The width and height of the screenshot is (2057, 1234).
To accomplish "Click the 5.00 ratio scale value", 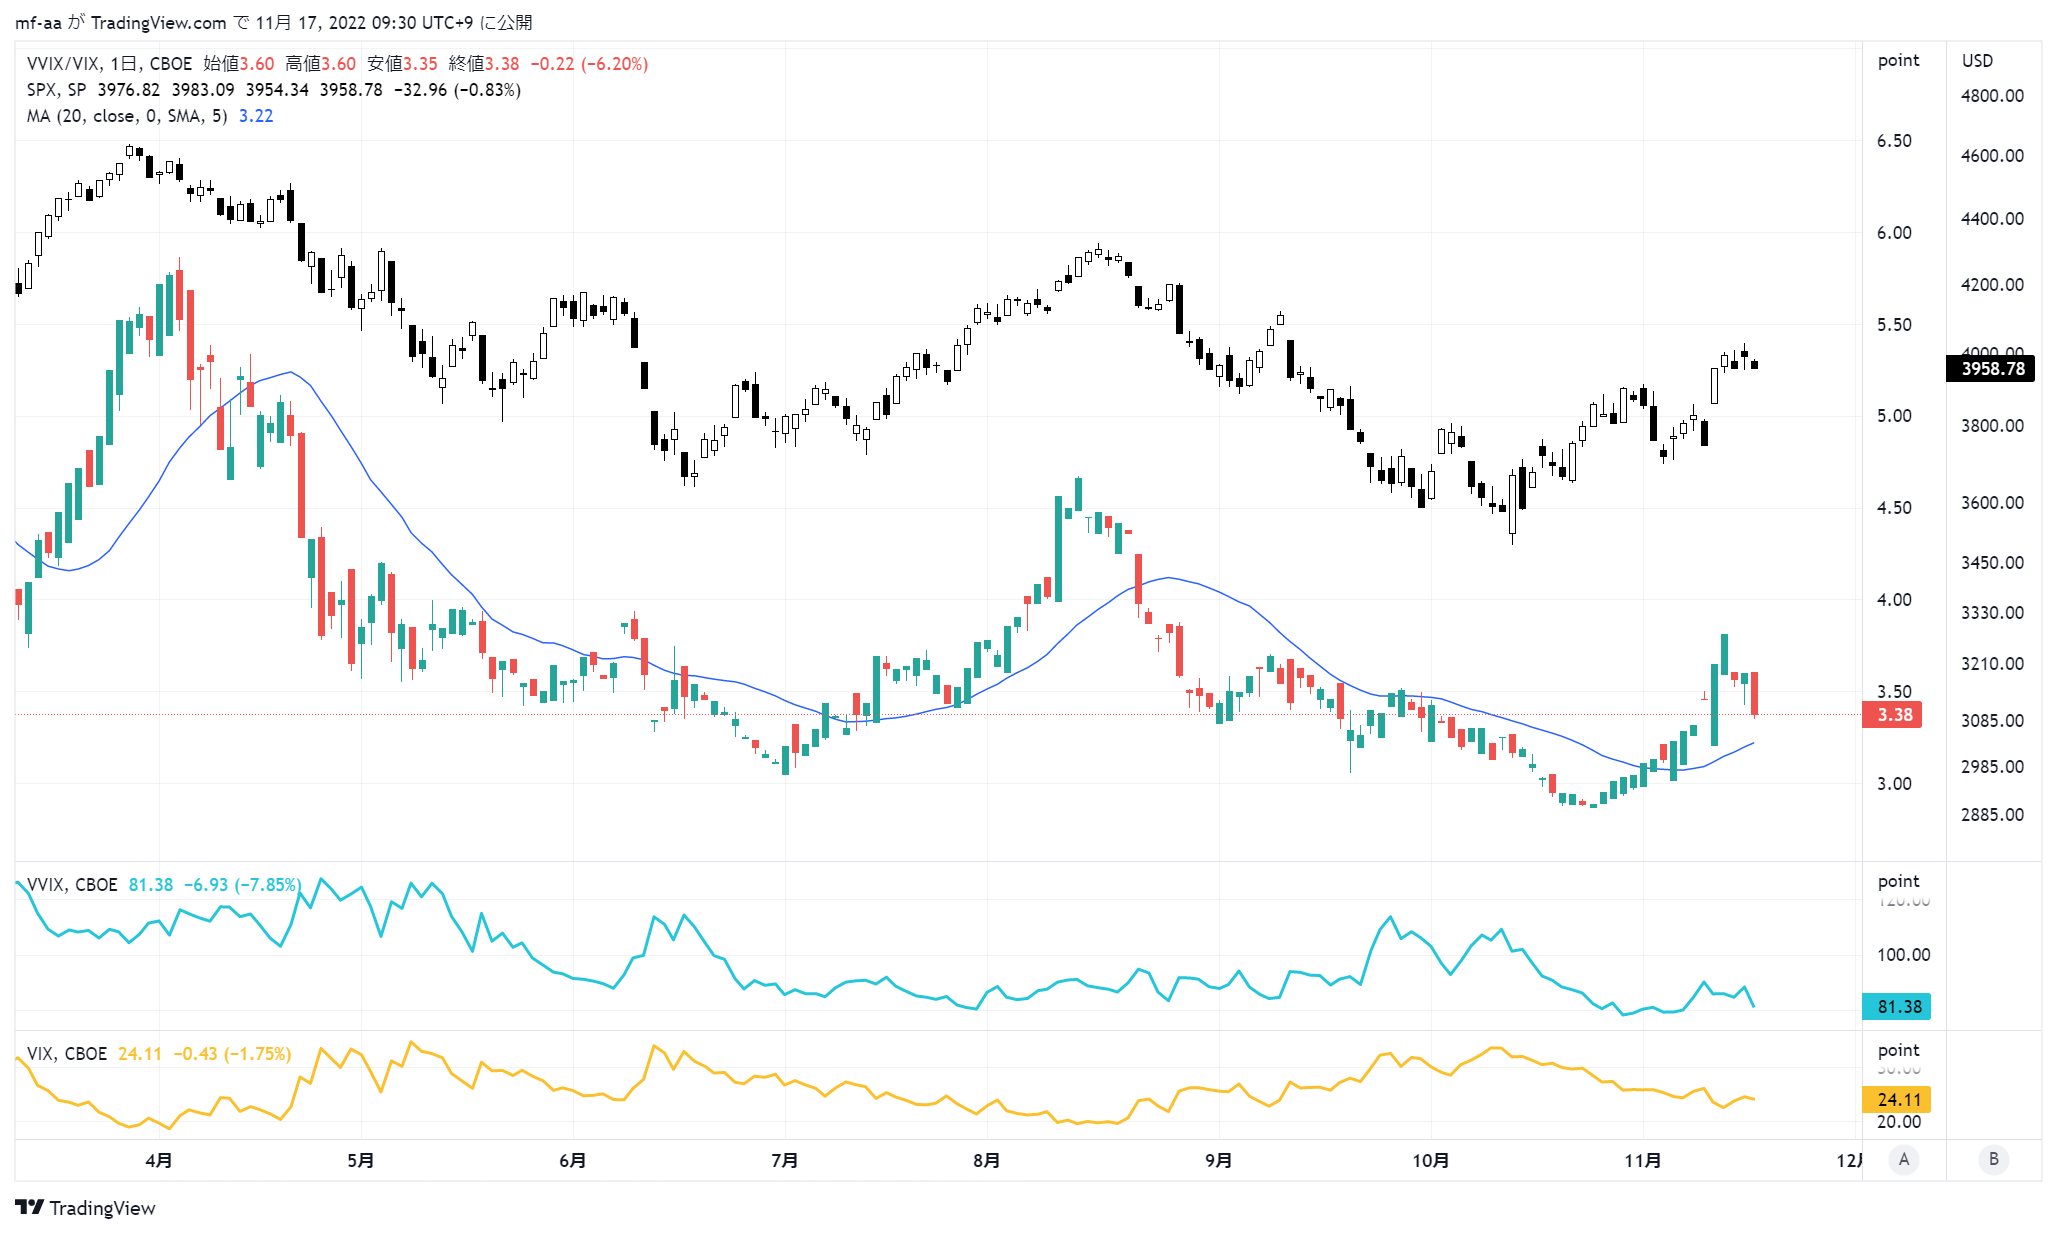I will [1894, 416].
